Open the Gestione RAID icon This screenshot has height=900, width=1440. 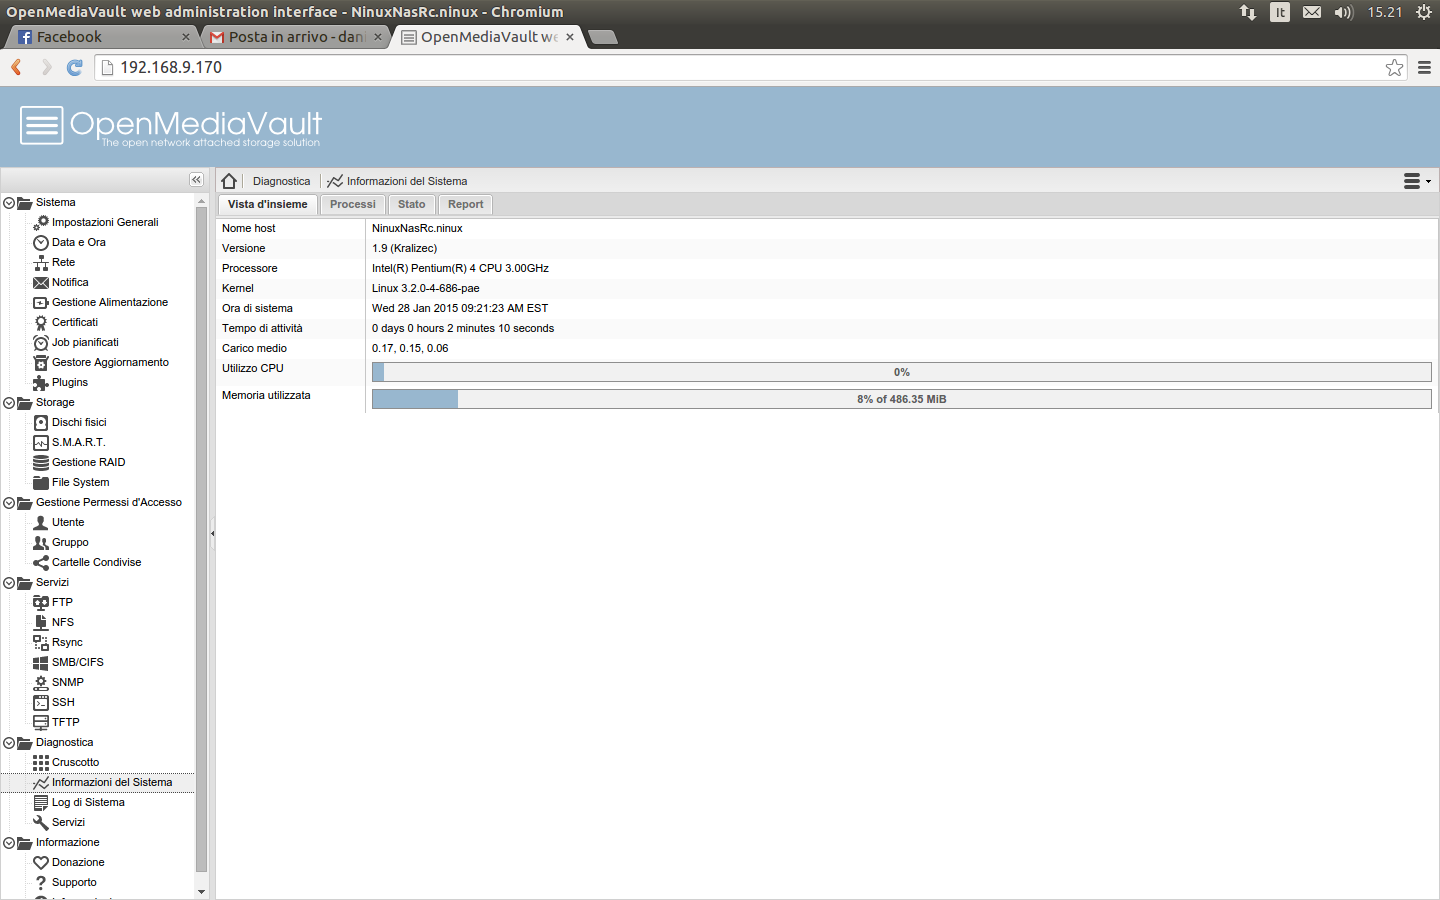(41, 462)
